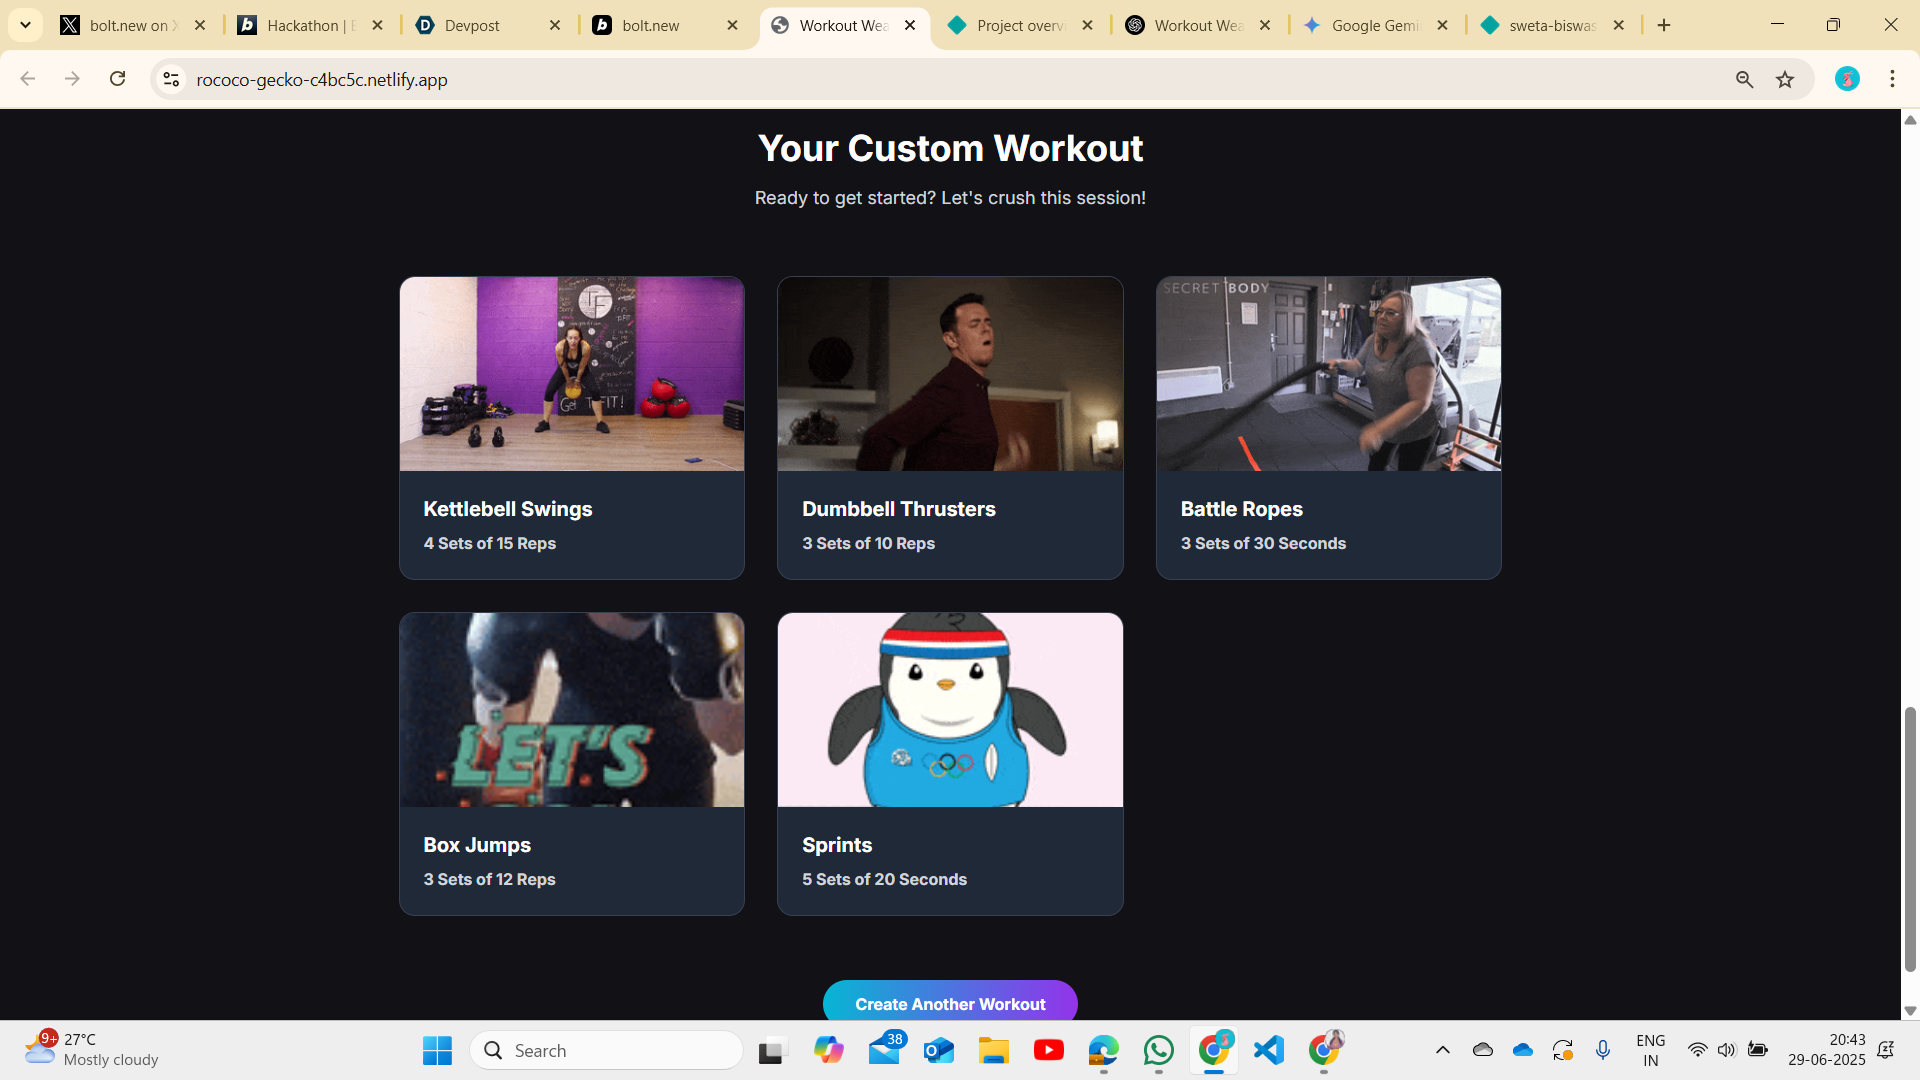Switch to the Google Gemini tab
Viewport: 1920px width, 1080px height.
click(1374, 25)
